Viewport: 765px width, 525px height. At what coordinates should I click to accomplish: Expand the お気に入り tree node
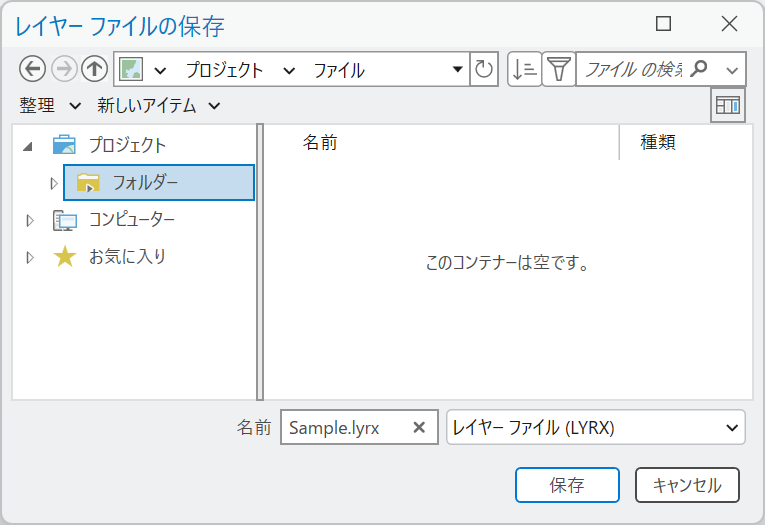29,257
